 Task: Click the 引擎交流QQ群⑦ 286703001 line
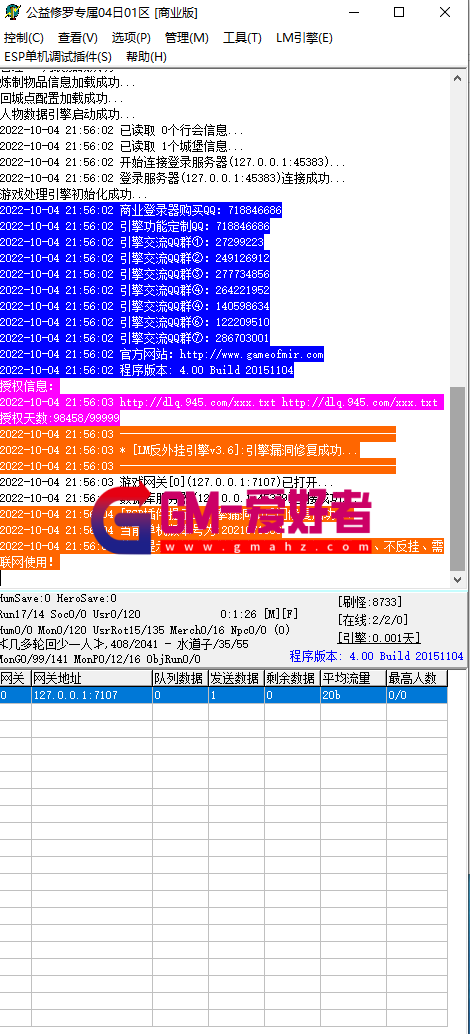pos(134,338)
